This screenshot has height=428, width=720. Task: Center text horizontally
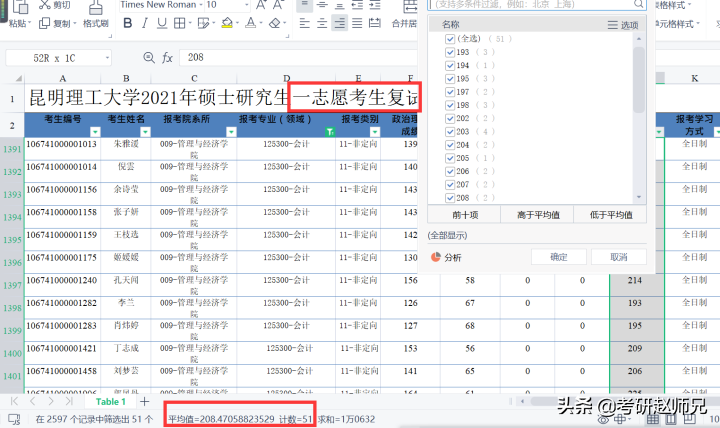pyautogui.click(x=322, y=23)
